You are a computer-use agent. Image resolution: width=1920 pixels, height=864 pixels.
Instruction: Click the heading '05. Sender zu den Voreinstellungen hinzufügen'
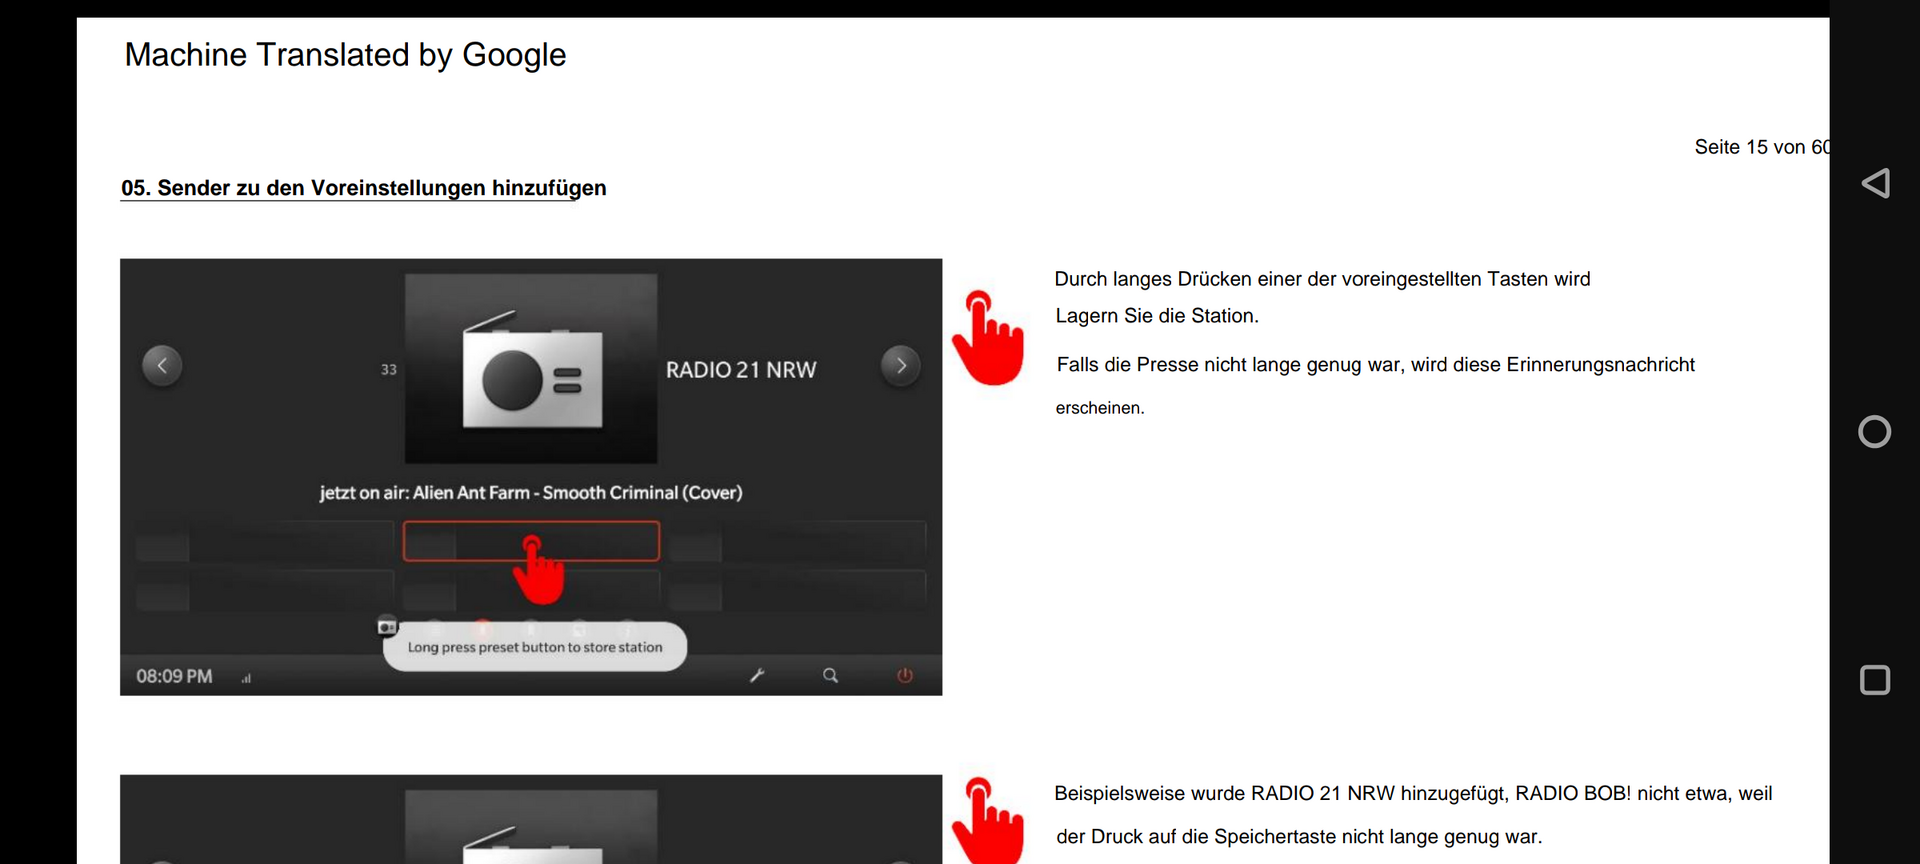363,188
